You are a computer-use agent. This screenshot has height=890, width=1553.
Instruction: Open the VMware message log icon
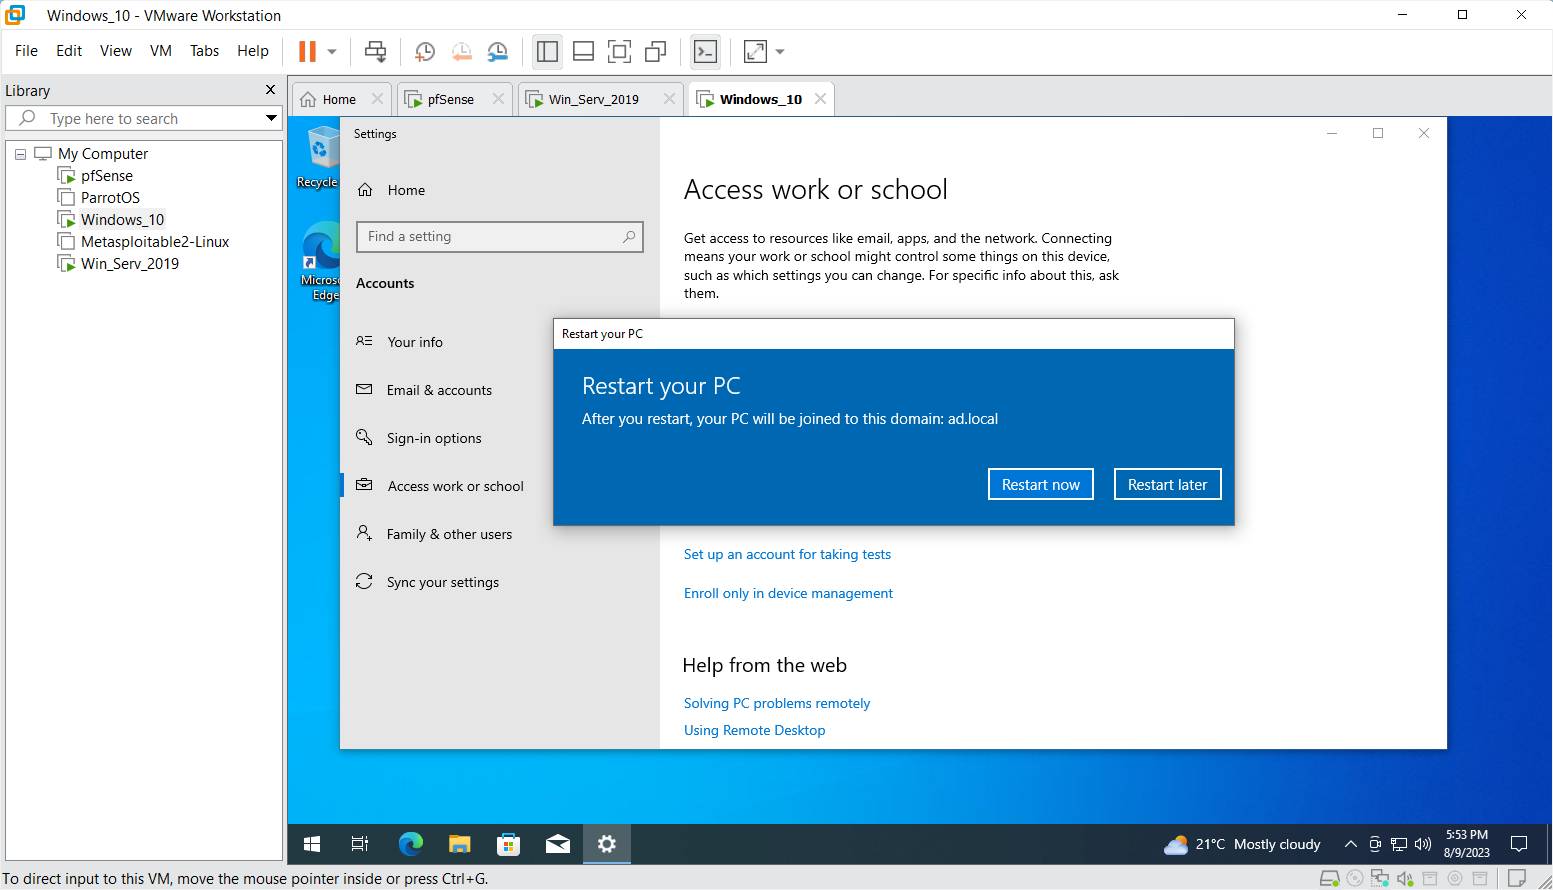[1517, 879]
